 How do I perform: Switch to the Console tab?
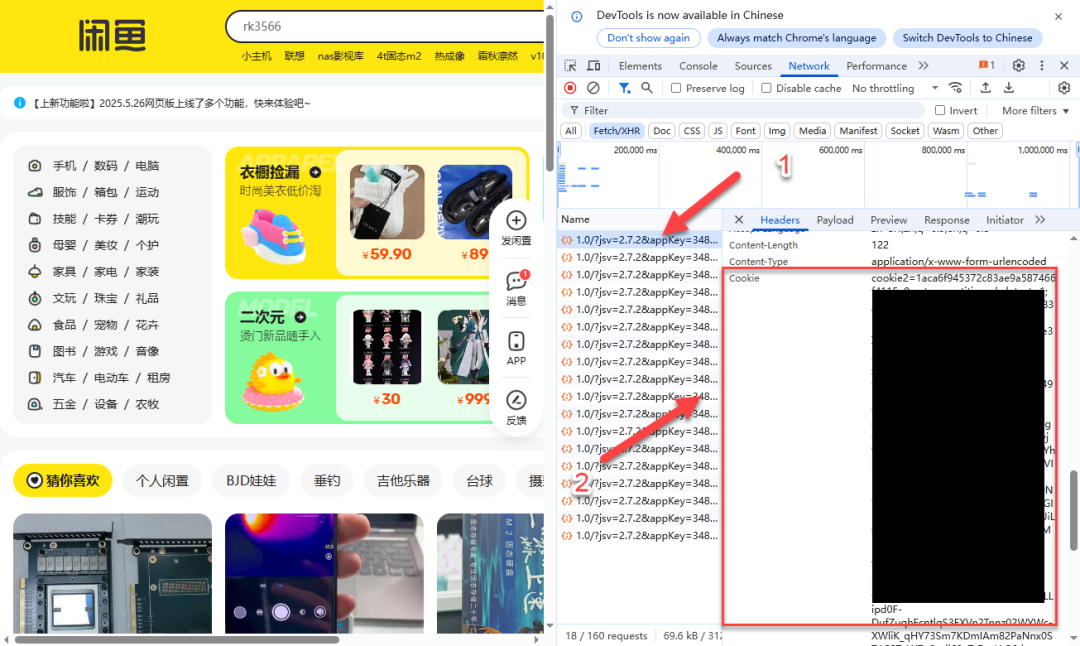click(x=698, y=66)
